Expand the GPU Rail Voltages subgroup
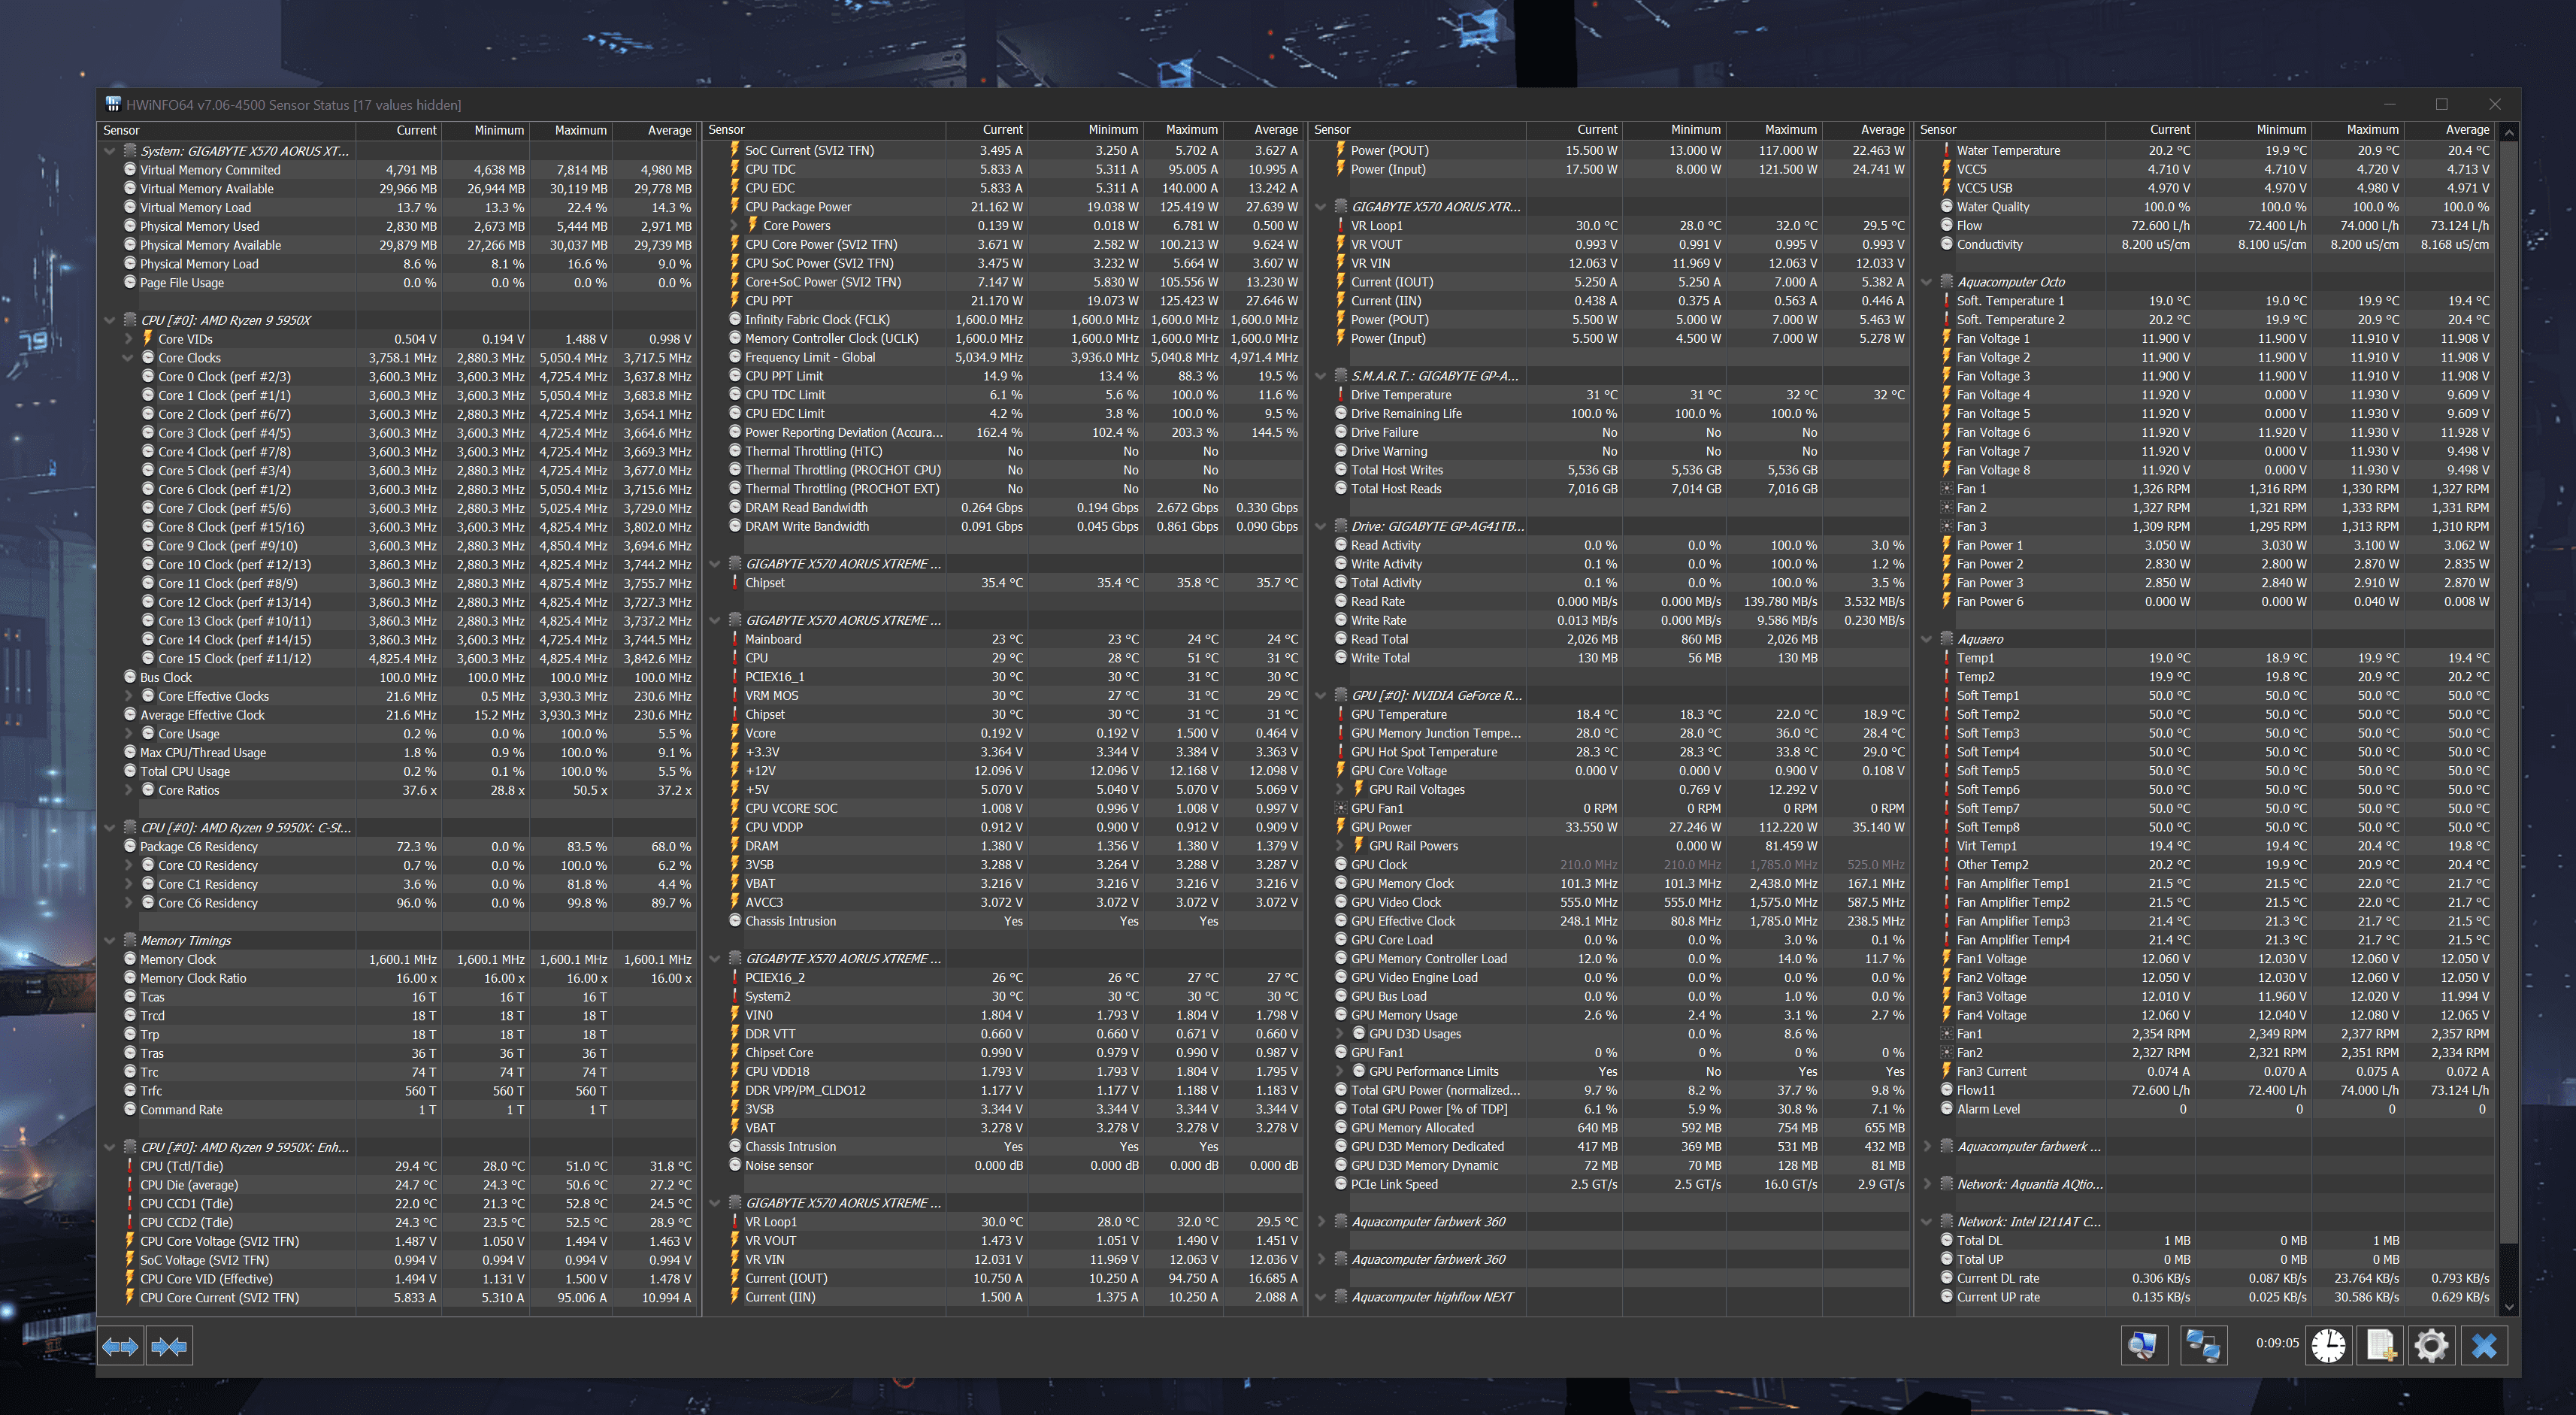Image resolution: width=2576 pixels, height=1415 pixels. click(1340, 790)
